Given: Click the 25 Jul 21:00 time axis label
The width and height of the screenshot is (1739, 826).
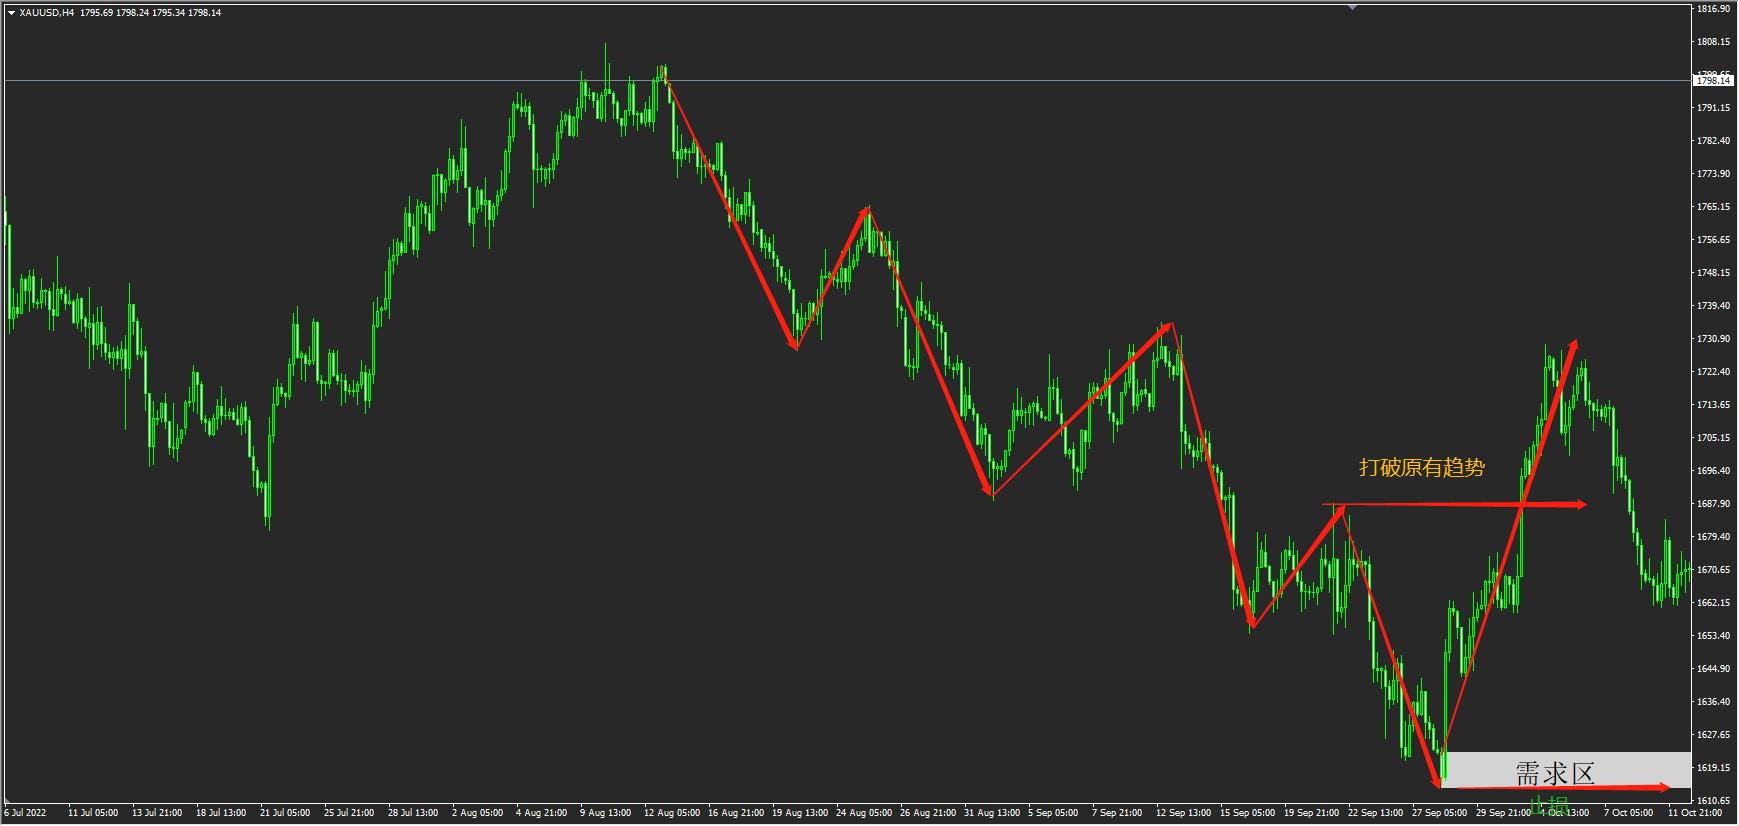Looking at the screenshot, I should pos(349,814).
